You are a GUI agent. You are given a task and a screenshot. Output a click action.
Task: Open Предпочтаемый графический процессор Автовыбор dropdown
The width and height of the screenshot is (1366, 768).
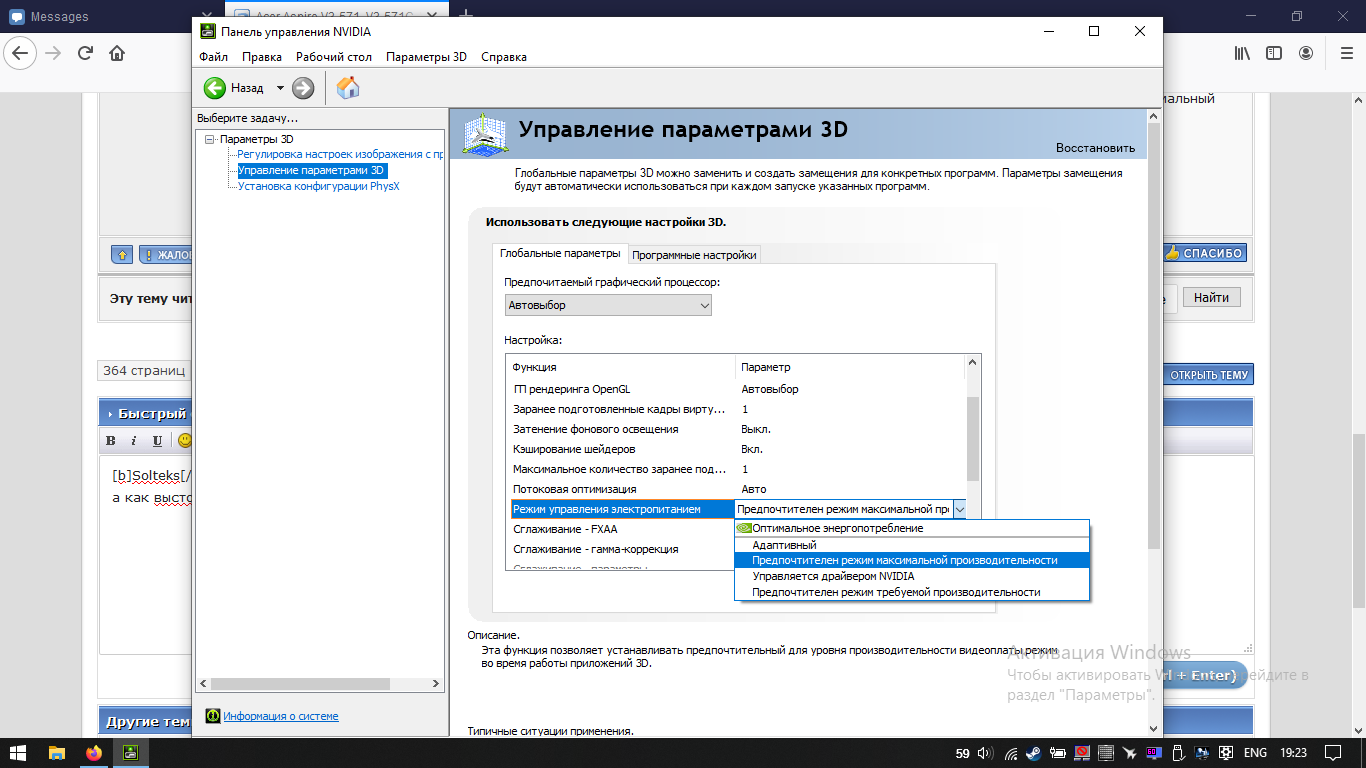point(608,305)
